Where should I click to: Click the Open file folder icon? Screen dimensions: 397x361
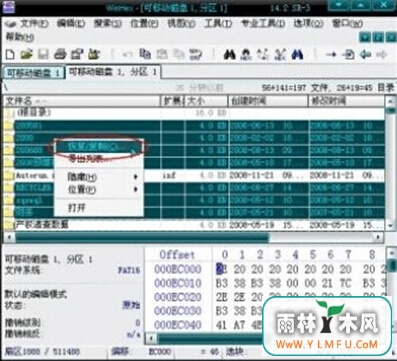pyautogui.click(x=26, y=54)
